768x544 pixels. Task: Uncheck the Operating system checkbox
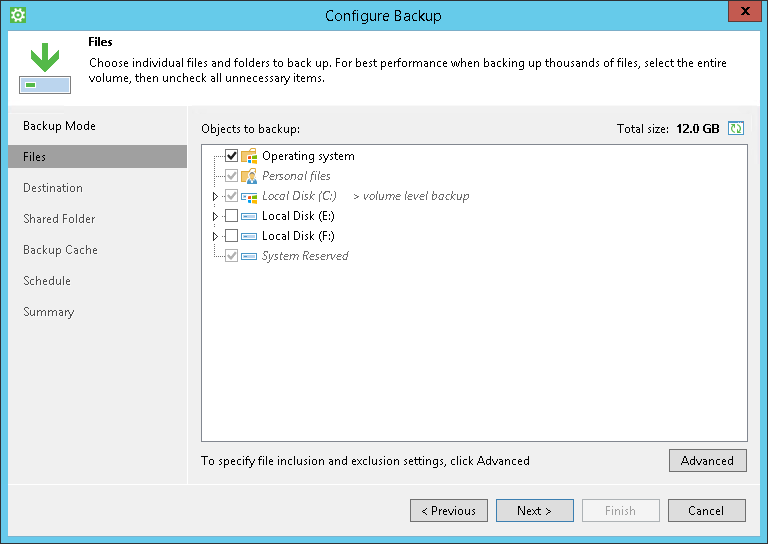coord(232,156)
